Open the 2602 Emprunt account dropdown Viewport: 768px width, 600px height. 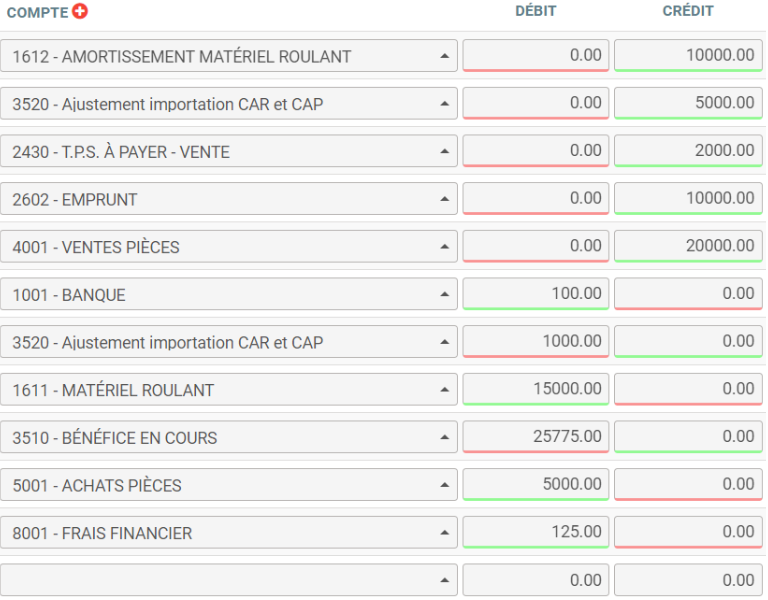click(229, 199)
